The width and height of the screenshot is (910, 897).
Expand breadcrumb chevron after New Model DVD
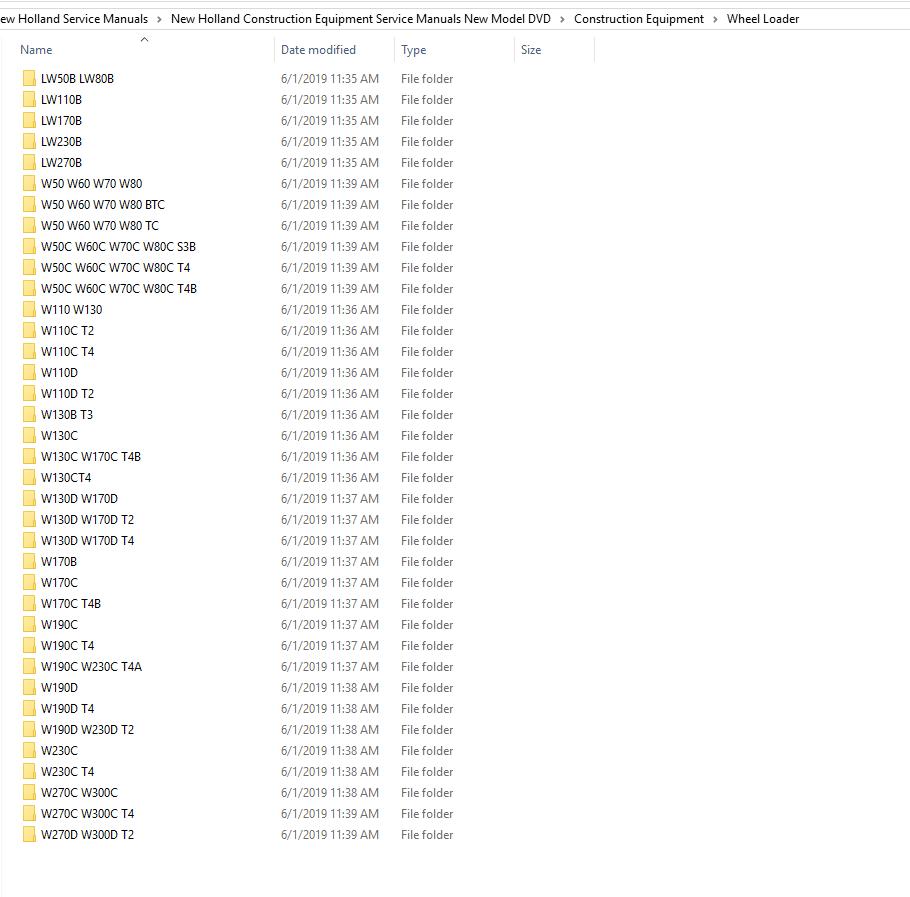[562, 19]
